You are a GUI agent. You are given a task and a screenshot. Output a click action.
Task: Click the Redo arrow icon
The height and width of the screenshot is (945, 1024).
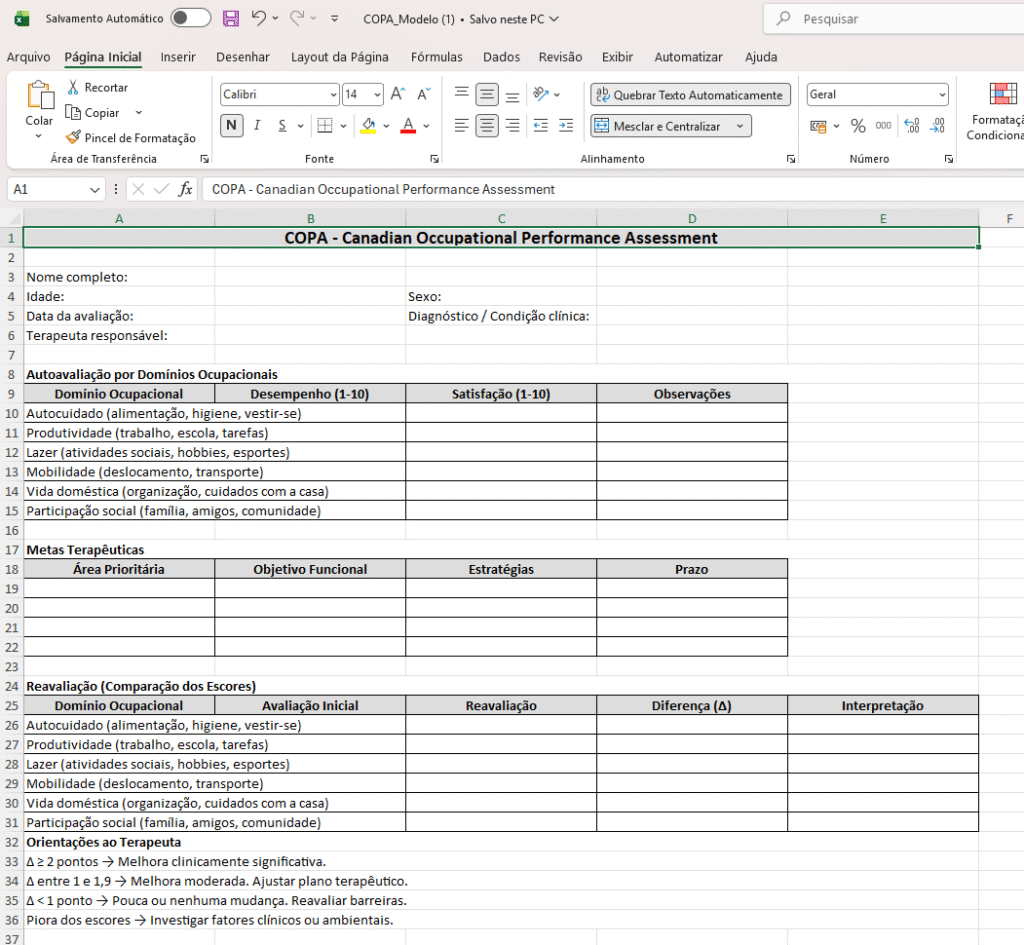point(297,18)
